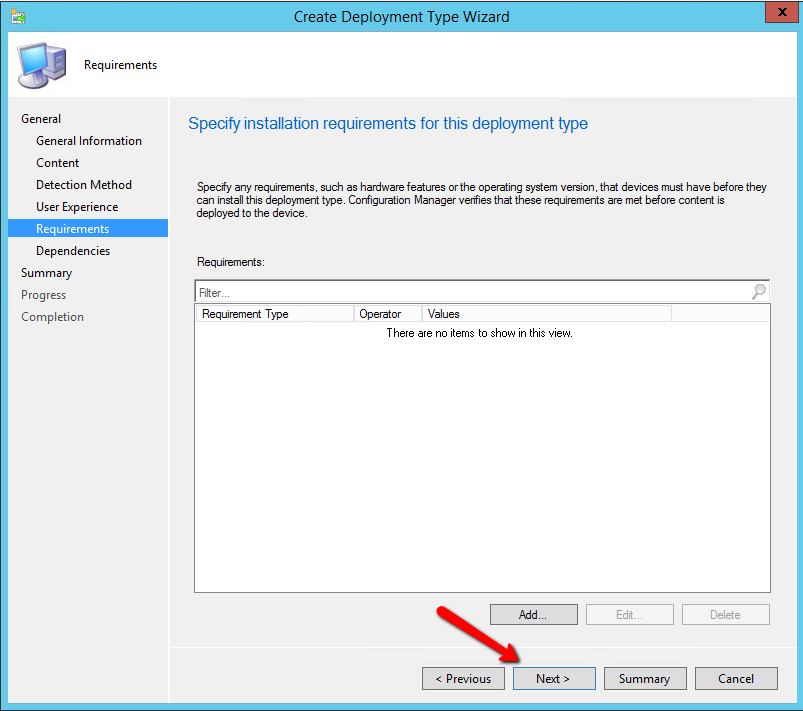Click the search magnifier icon in filter box

[x=759, y=292]
